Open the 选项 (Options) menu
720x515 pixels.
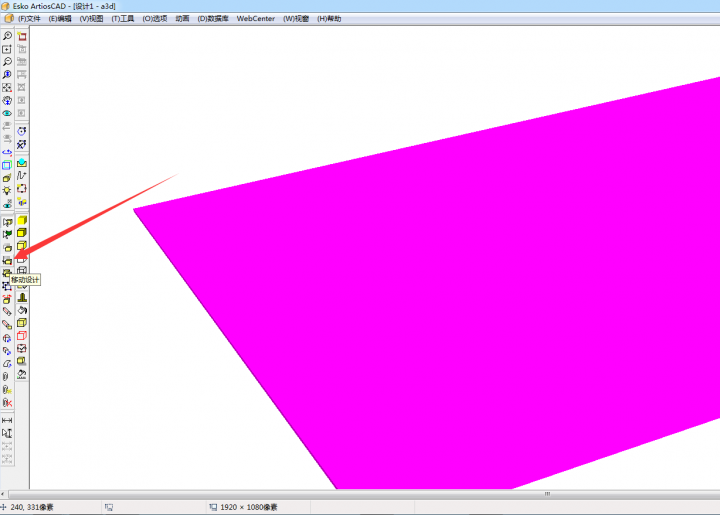pos(154,19)
